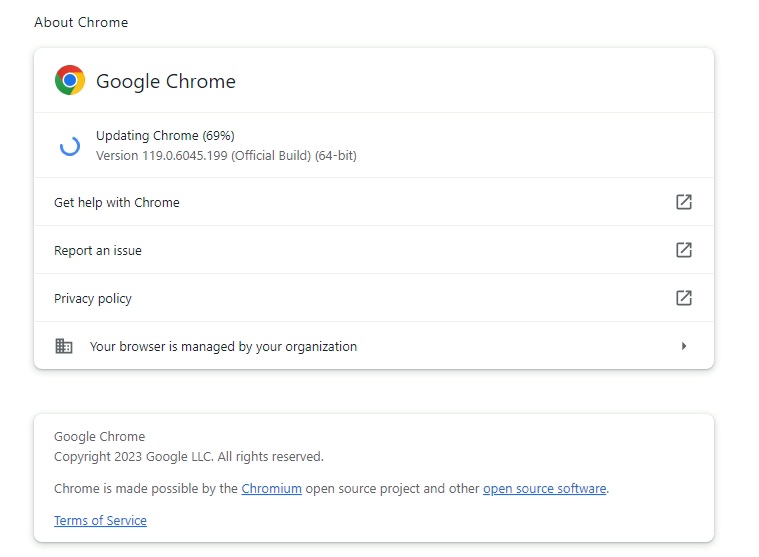Click Copyright 2023 Google LLC text
Viewport: 759px width, 557px height.
(x=188, y=457)
